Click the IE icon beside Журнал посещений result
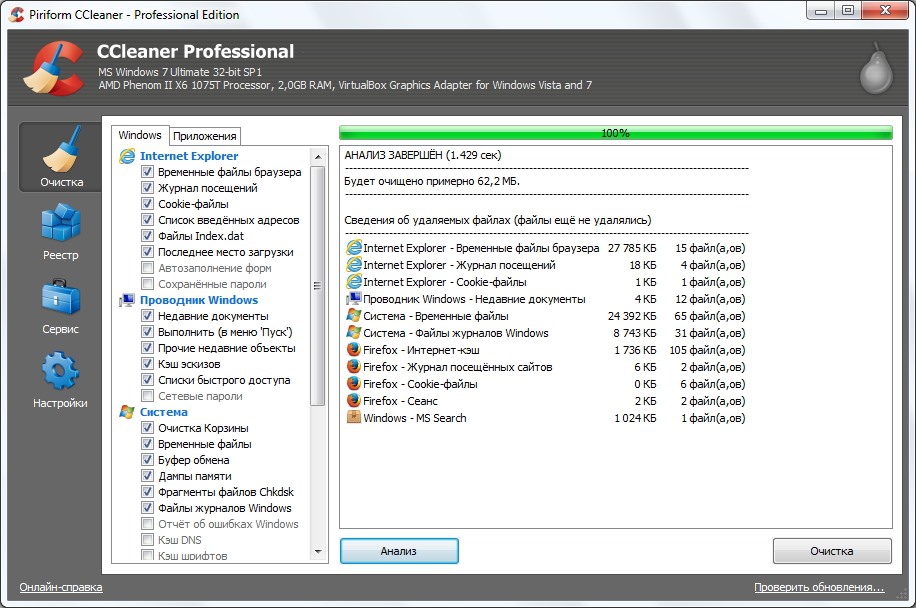 point(353,265)
